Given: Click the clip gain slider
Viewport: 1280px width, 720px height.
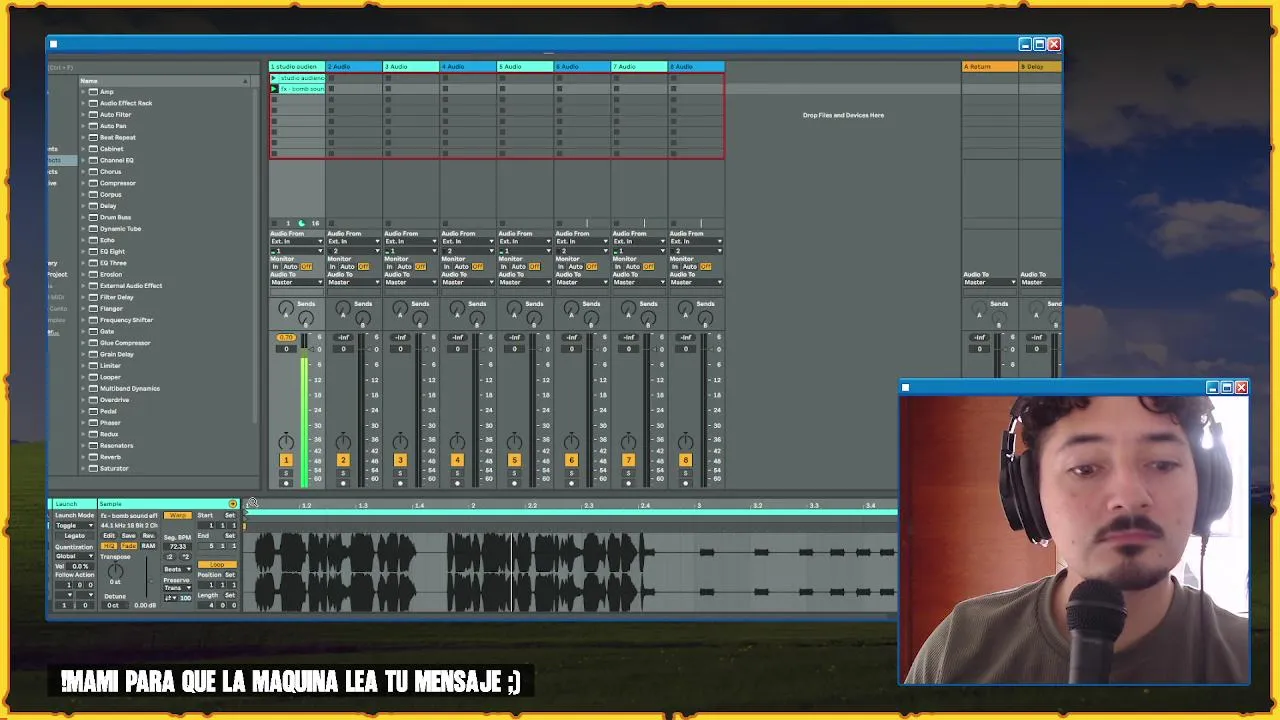Looking at the screenshot, I should pyautogui.click(x=146, y=576).
